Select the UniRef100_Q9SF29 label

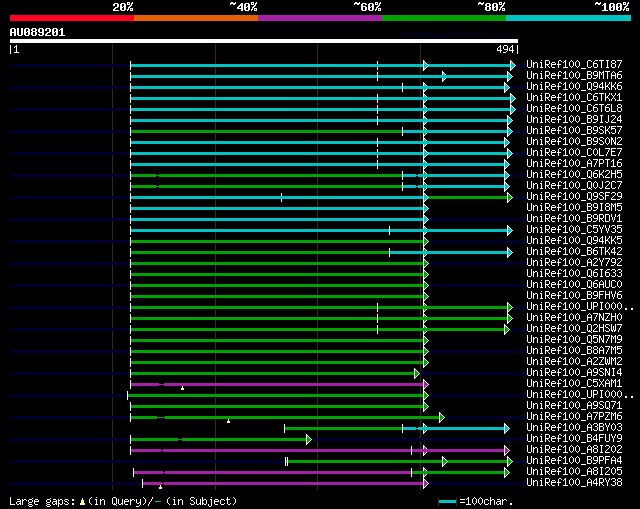[574, 197]
